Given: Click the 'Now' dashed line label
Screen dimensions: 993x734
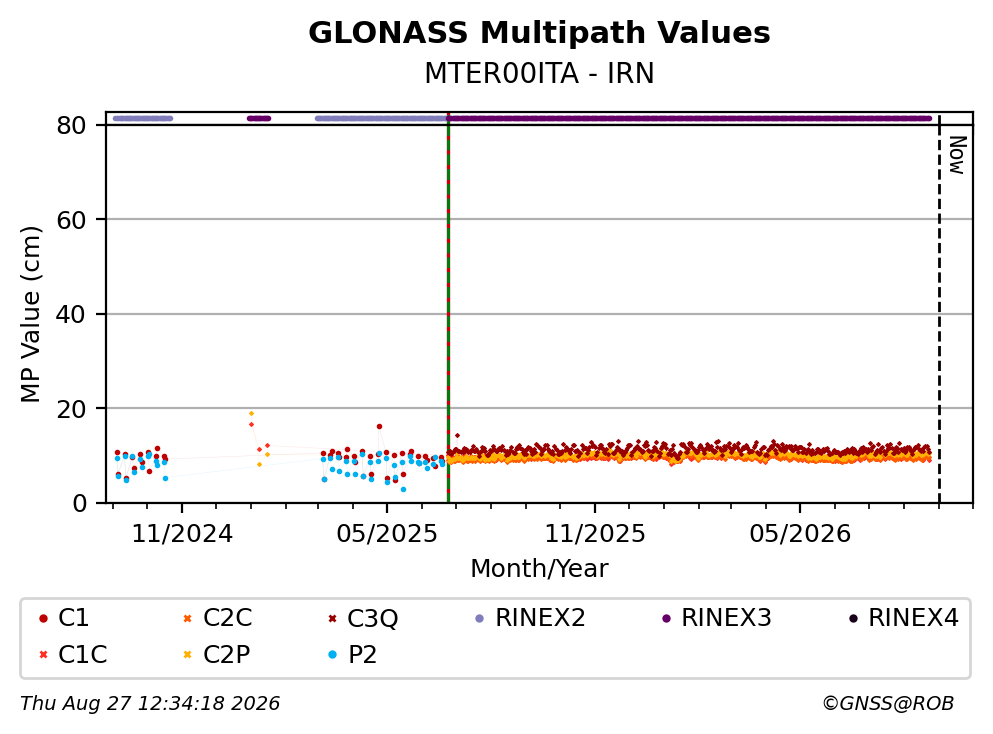Looking at the screenshot, I should click(957, 155).
